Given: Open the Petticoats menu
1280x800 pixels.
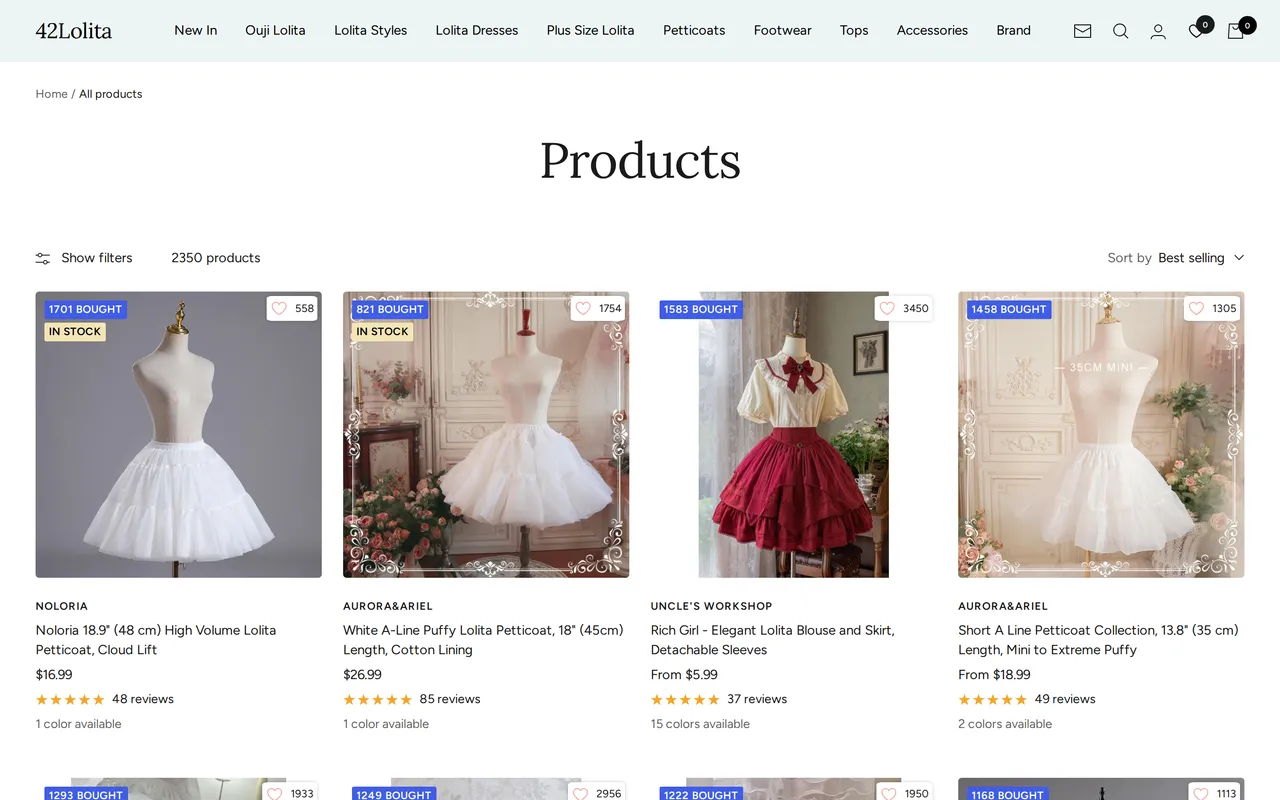Looking at the screenshot, I should (694, 31).
